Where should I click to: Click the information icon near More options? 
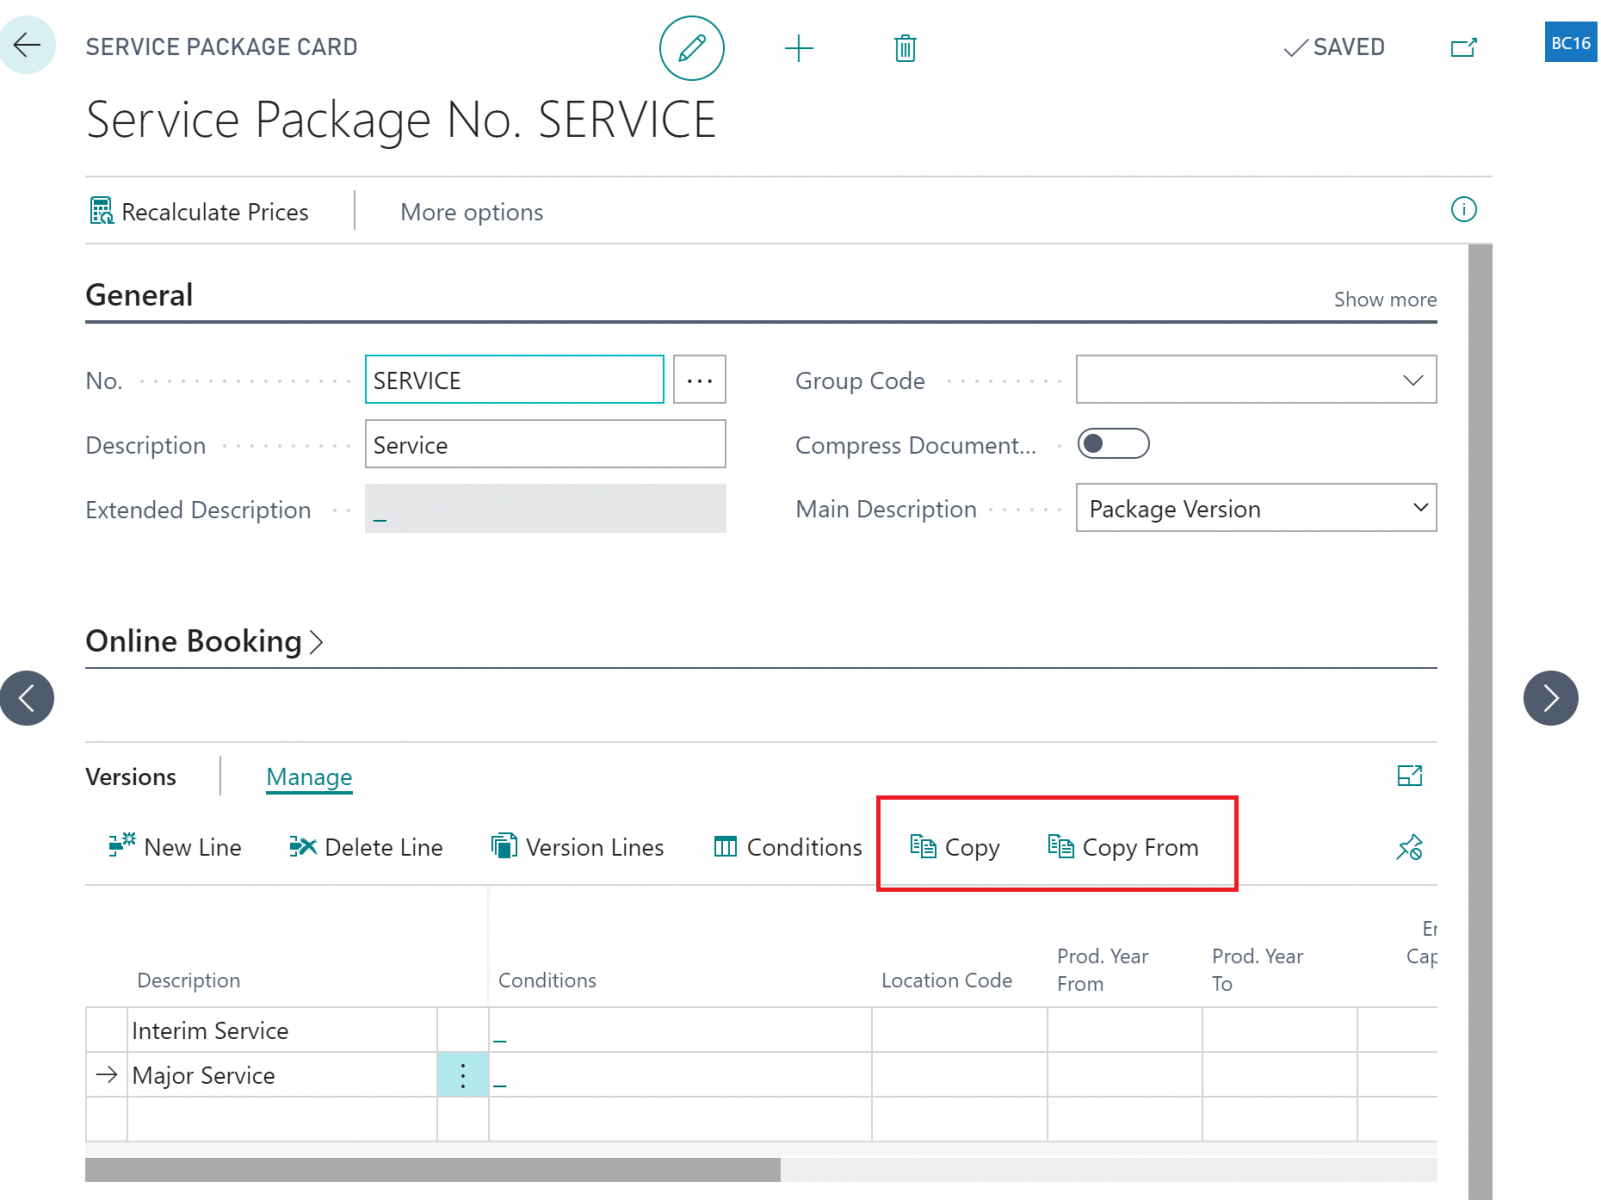tap(1463, 209)
